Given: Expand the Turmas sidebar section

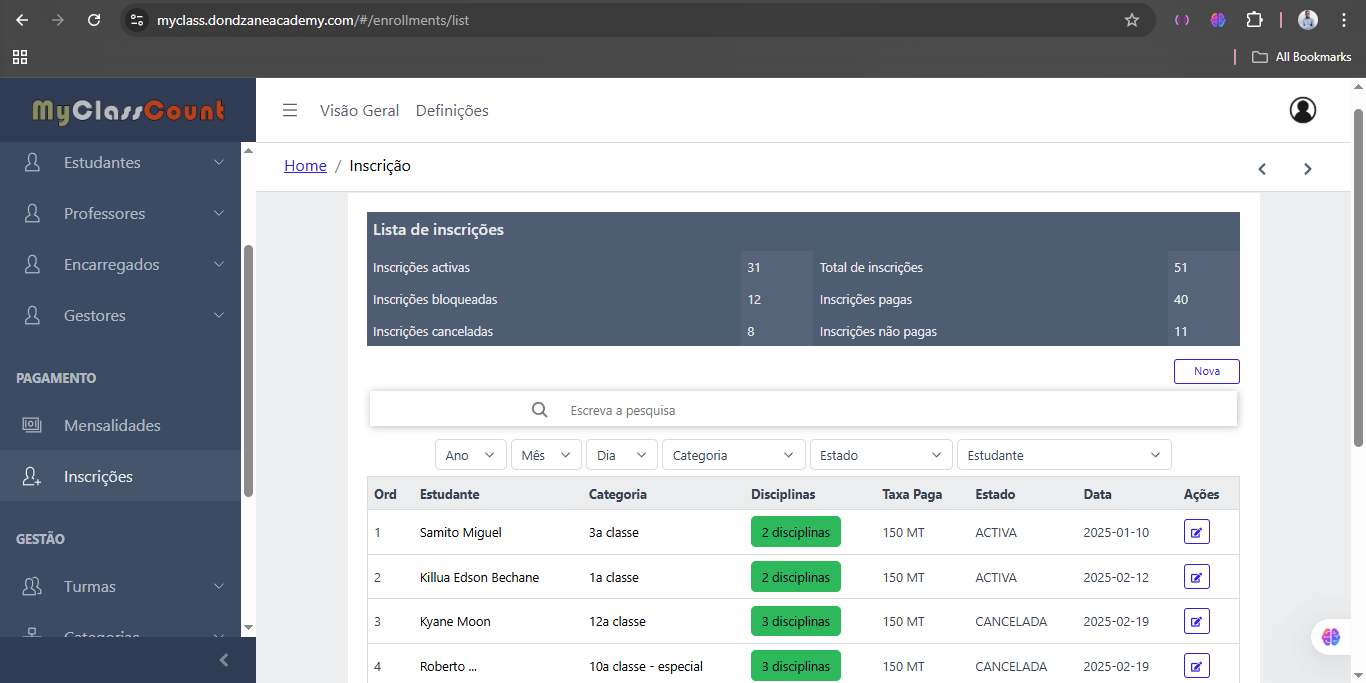Looking at the screenshot, I should coord(127,587).
